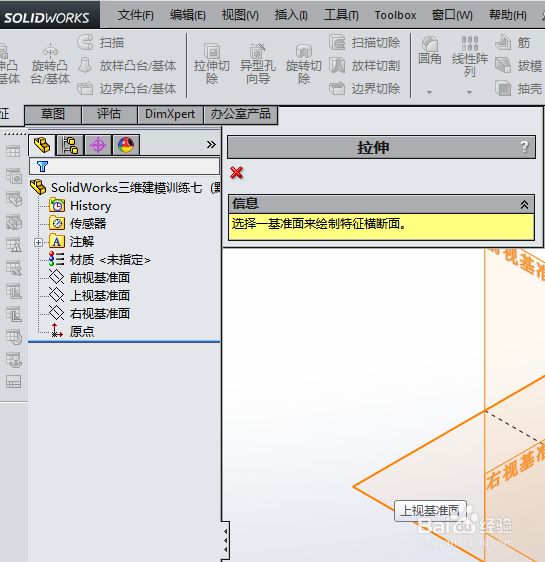Click the feature tree filter input field
This screenshot has width=545, height=562.
click(124, 166)
